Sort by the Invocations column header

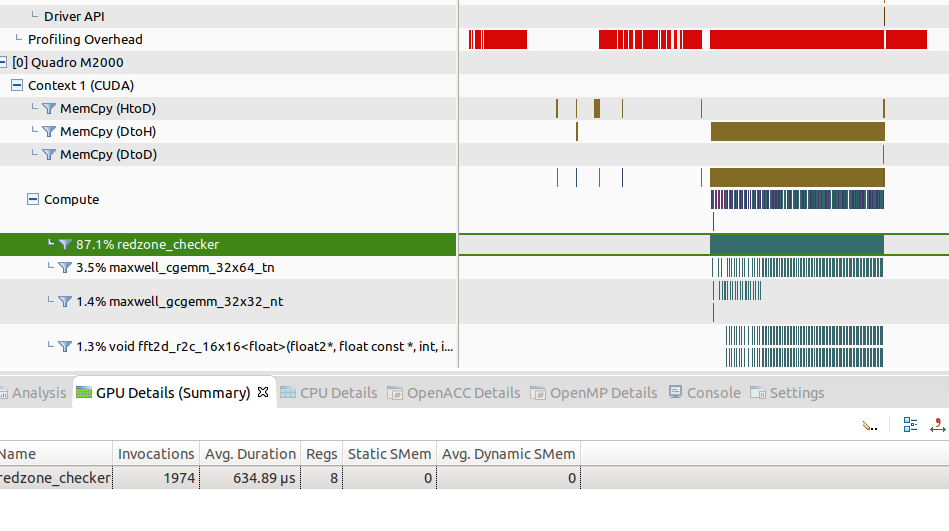(156, 453)
